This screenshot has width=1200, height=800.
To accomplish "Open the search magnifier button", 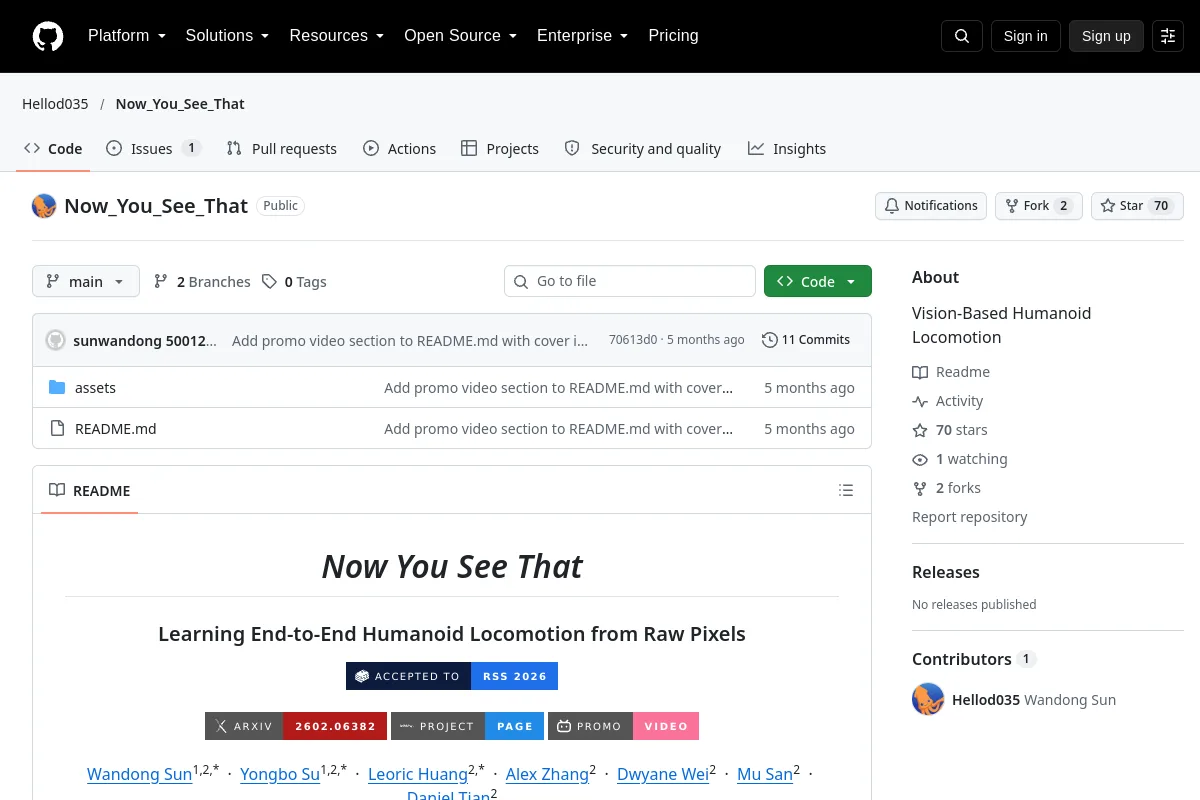I will point(962,36).
